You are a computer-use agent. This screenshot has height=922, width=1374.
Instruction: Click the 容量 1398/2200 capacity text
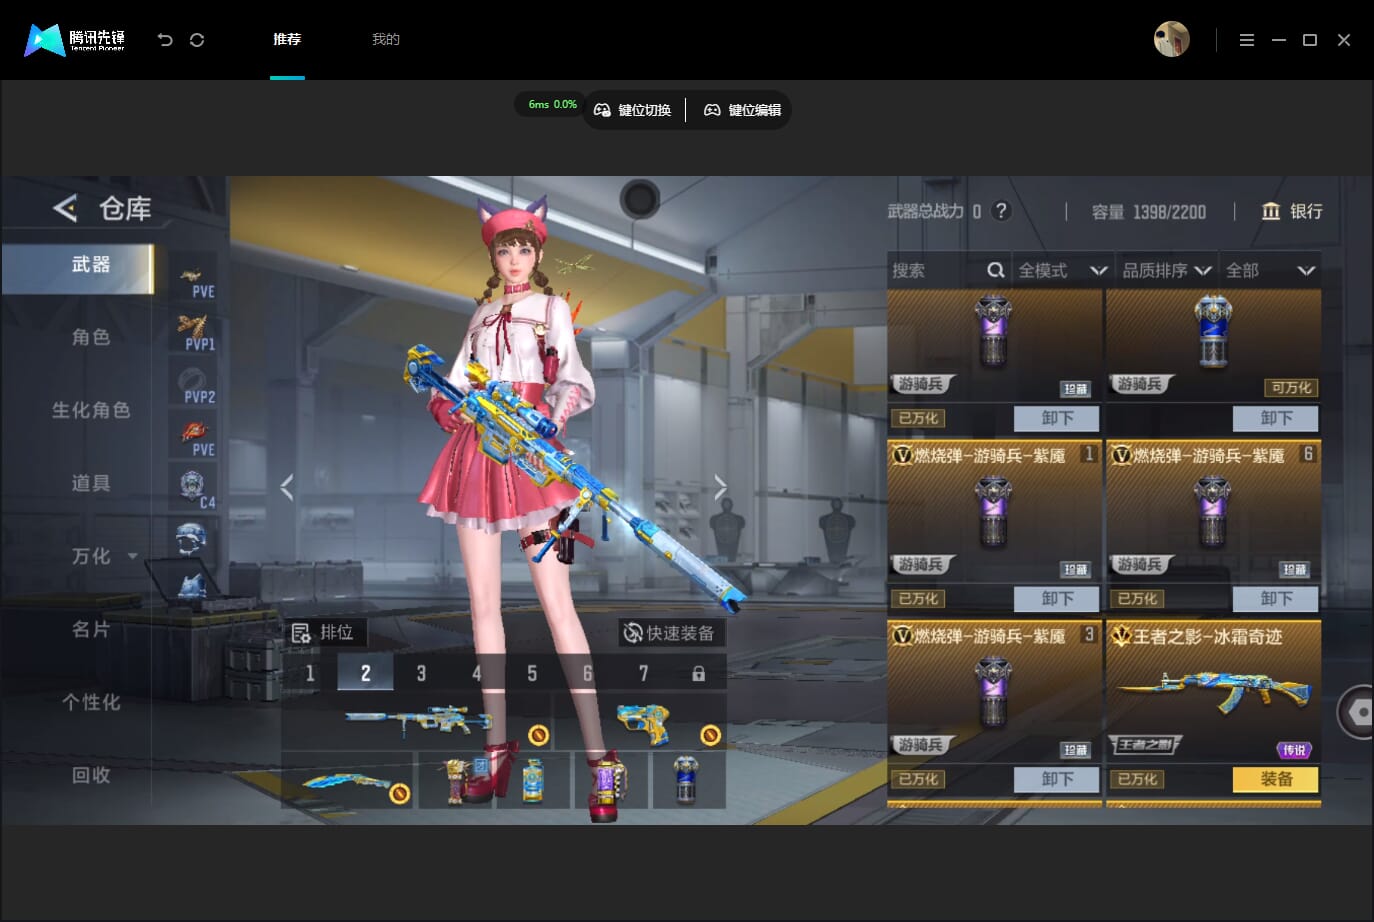1148,212
